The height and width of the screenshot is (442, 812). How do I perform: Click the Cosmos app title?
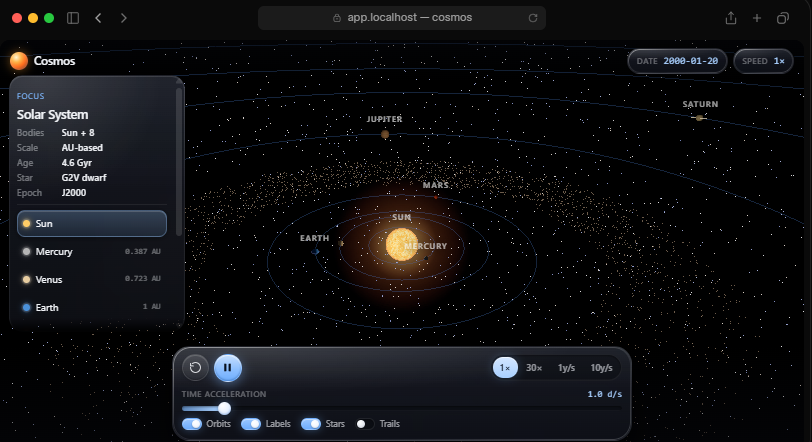point(54,61)
